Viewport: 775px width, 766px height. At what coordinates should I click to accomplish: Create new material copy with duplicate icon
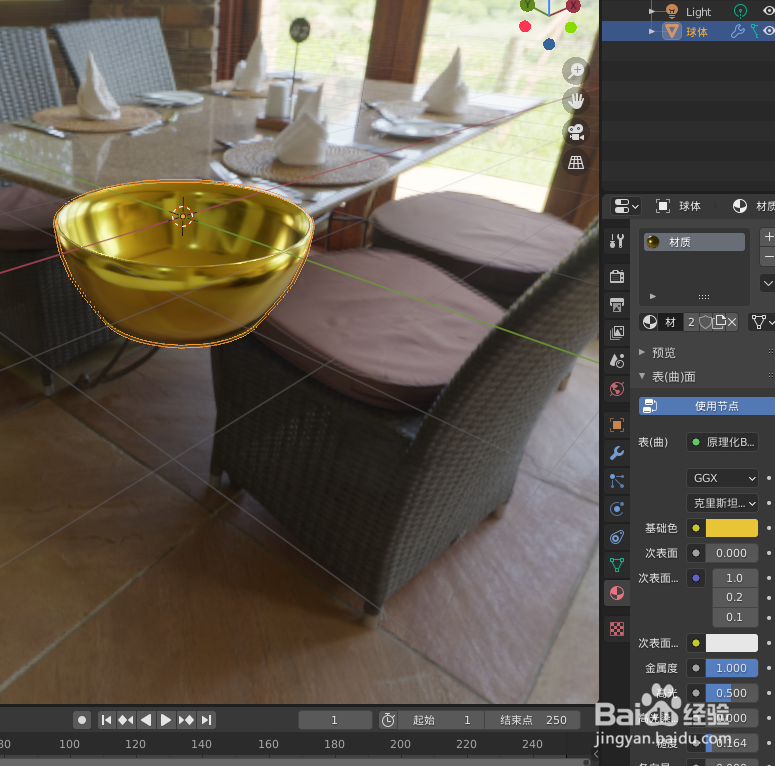(x=720, y=322)
